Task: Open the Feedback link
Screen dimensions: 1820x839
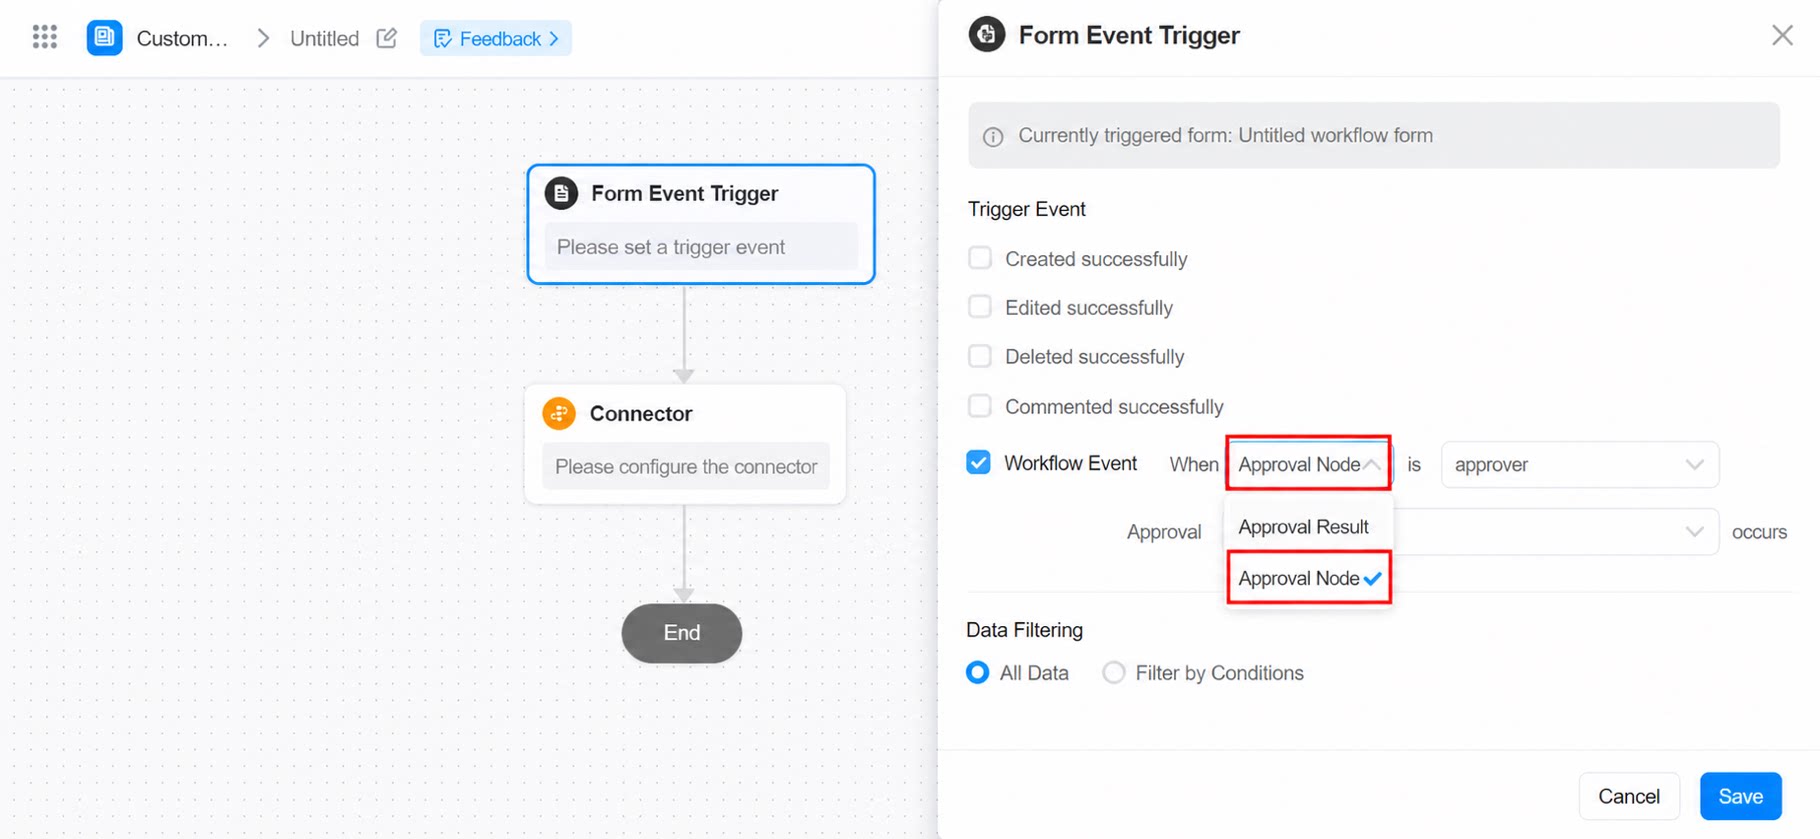Action: (496, 38)
